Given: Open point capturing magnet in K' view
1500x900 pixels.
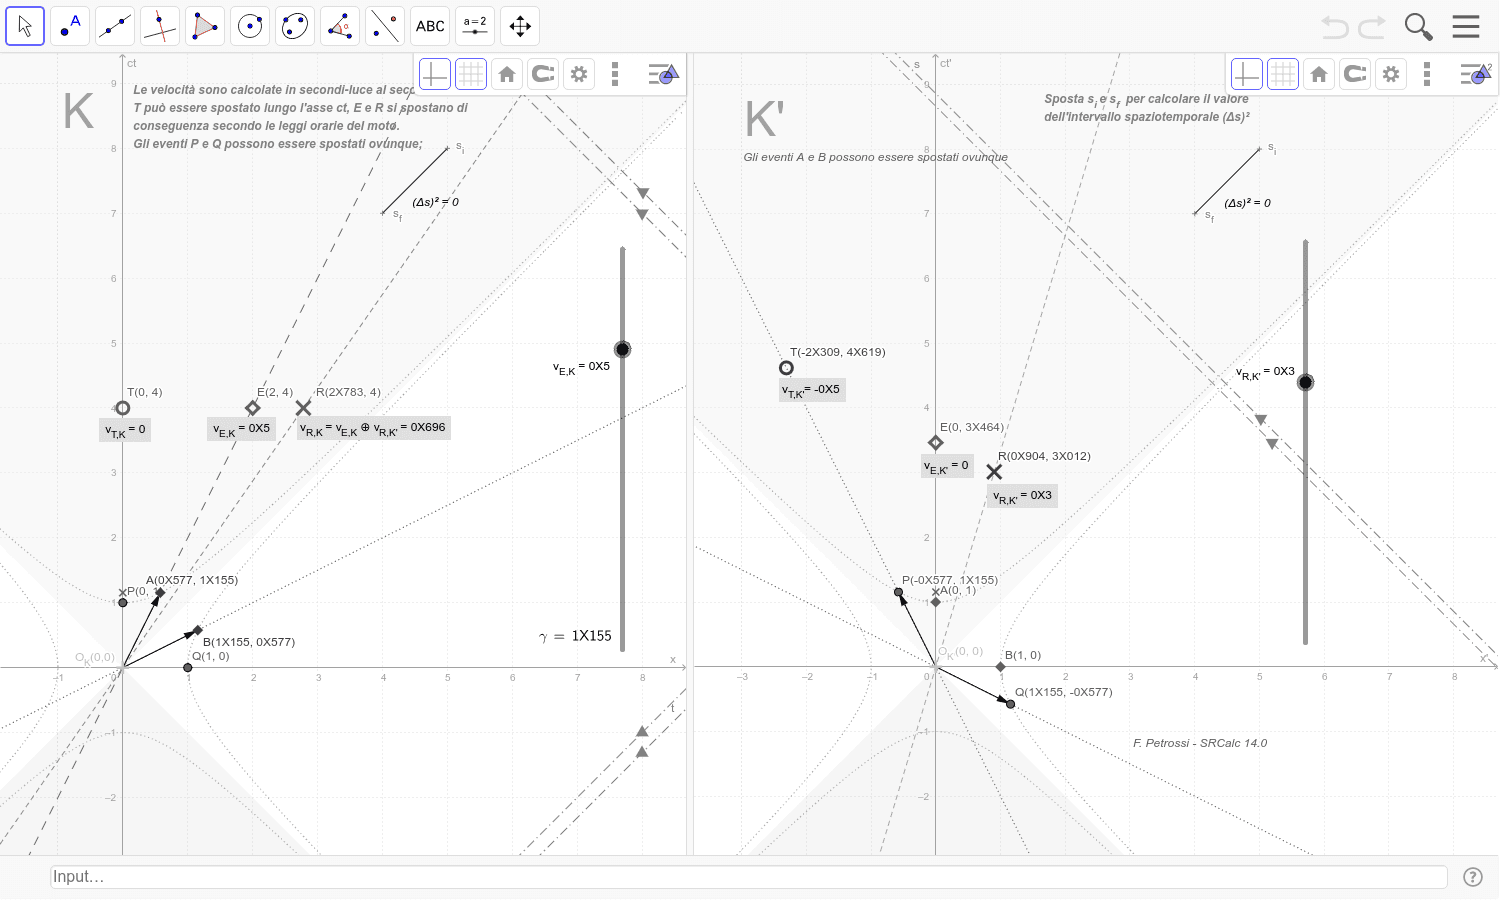Looking at the screenshot, I should tap(1355, 74).
